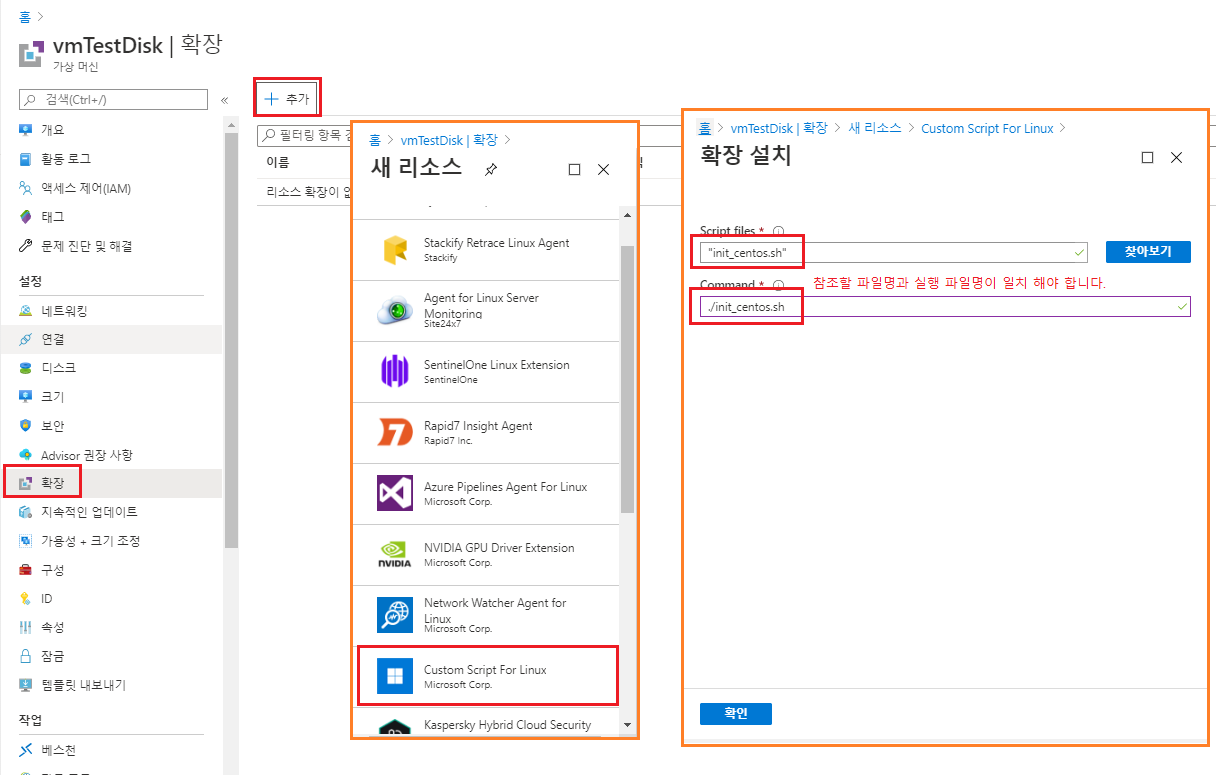The width and height of the screenshot is (1216, 775).
Task: Click Kaspersky Hybrid Cloud Security text
Action: (x=507, y=725)
